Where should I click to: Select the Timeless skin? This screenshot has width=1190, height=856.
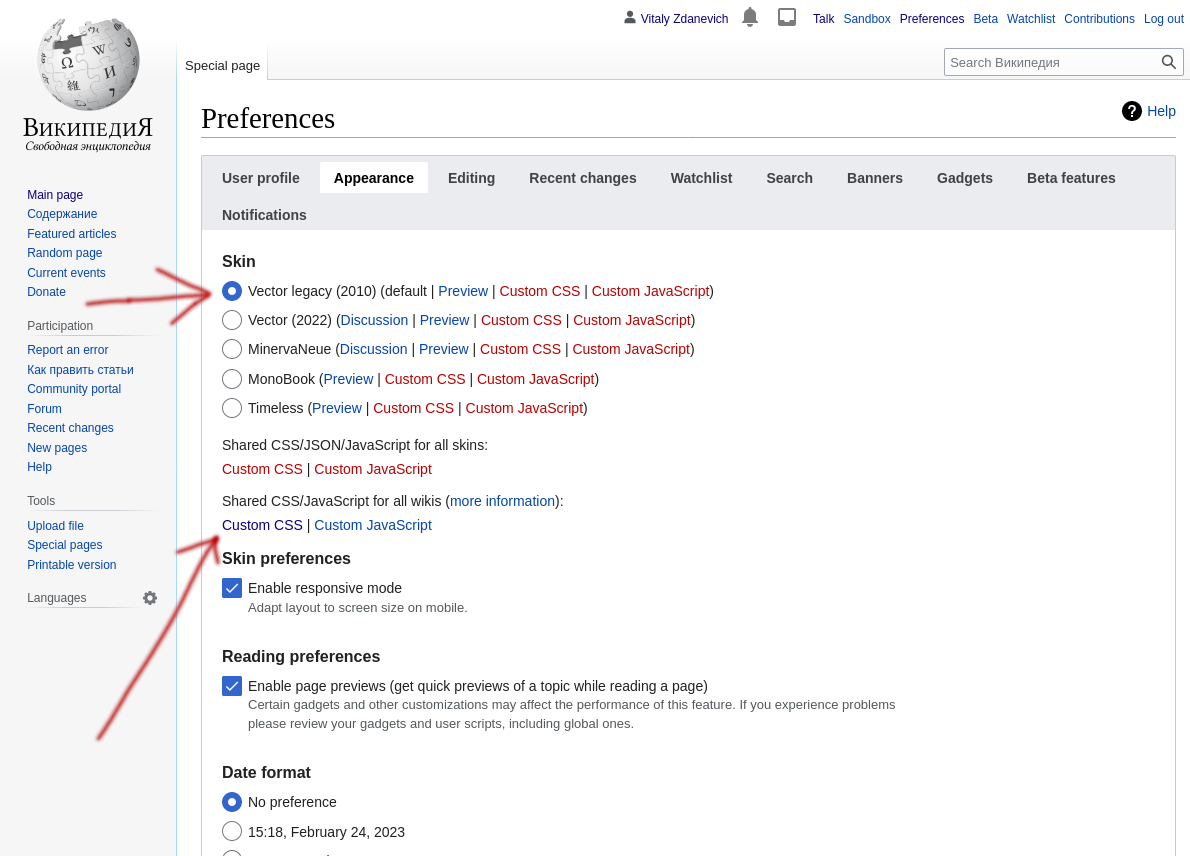[231, 408]
